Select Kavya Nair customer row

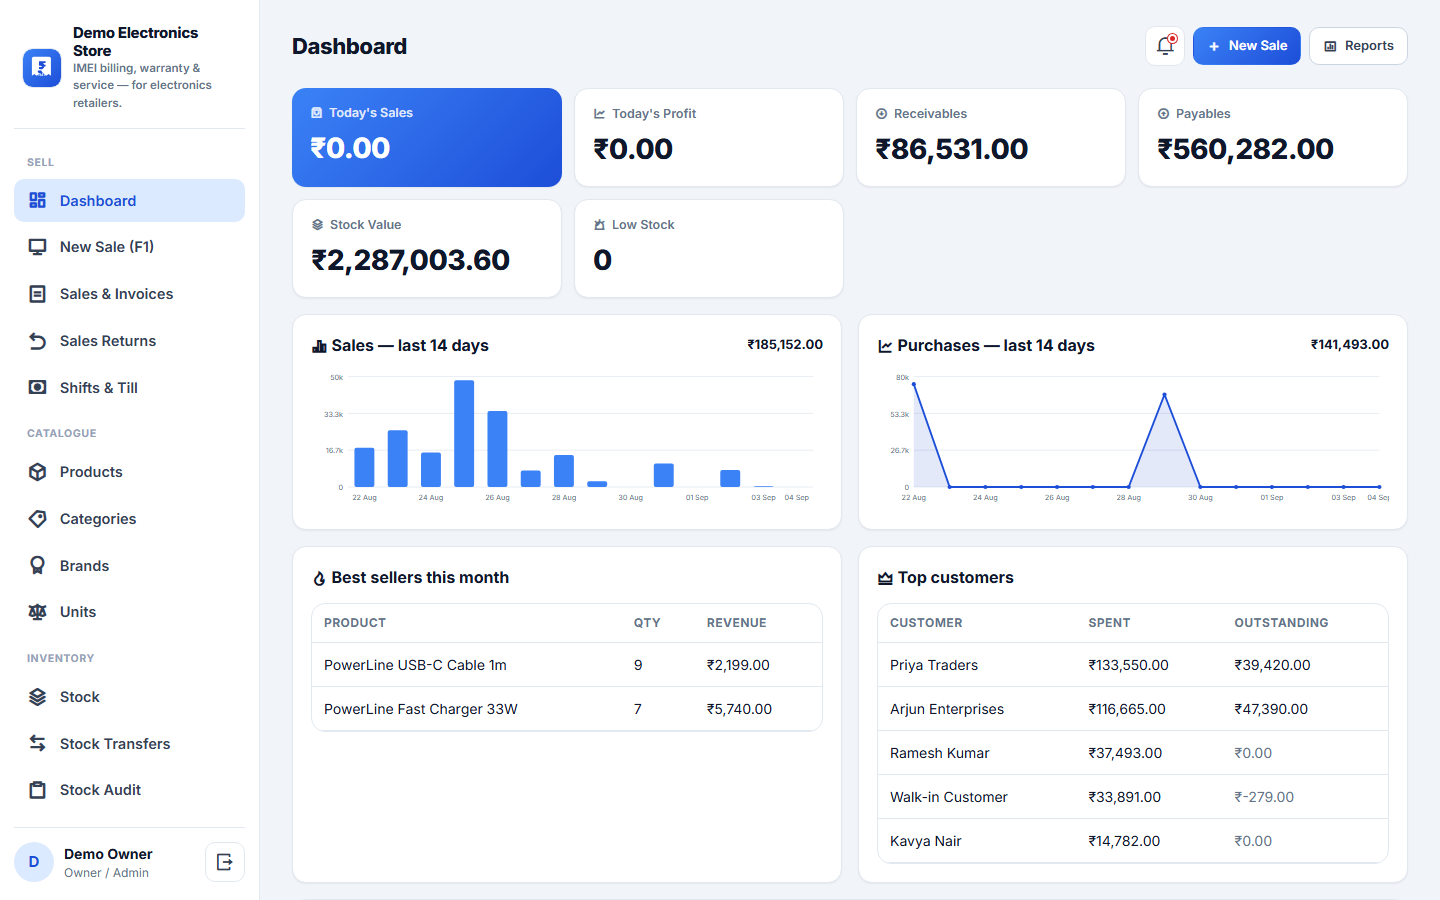click(1133, 841)
